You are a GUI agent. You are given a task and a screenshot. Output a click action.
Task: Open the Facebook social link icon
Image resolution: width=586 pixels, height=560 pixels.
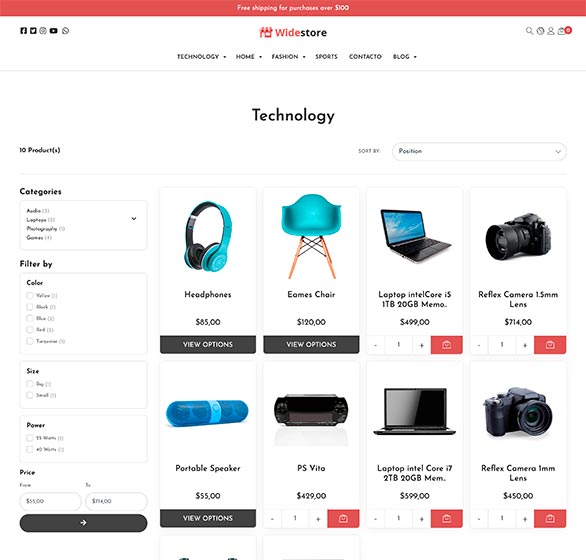tap(24, 31)
